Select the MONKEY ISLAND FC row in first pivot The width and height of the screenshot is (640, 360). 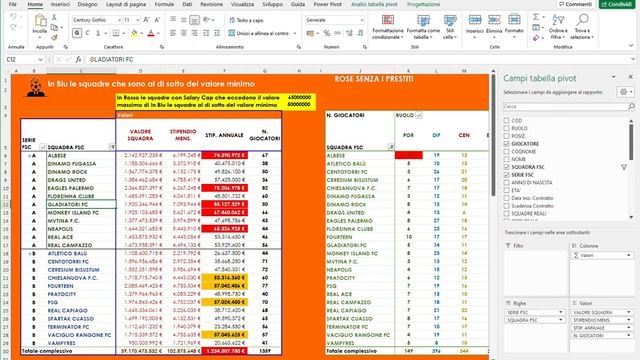[x=151, y=213]
